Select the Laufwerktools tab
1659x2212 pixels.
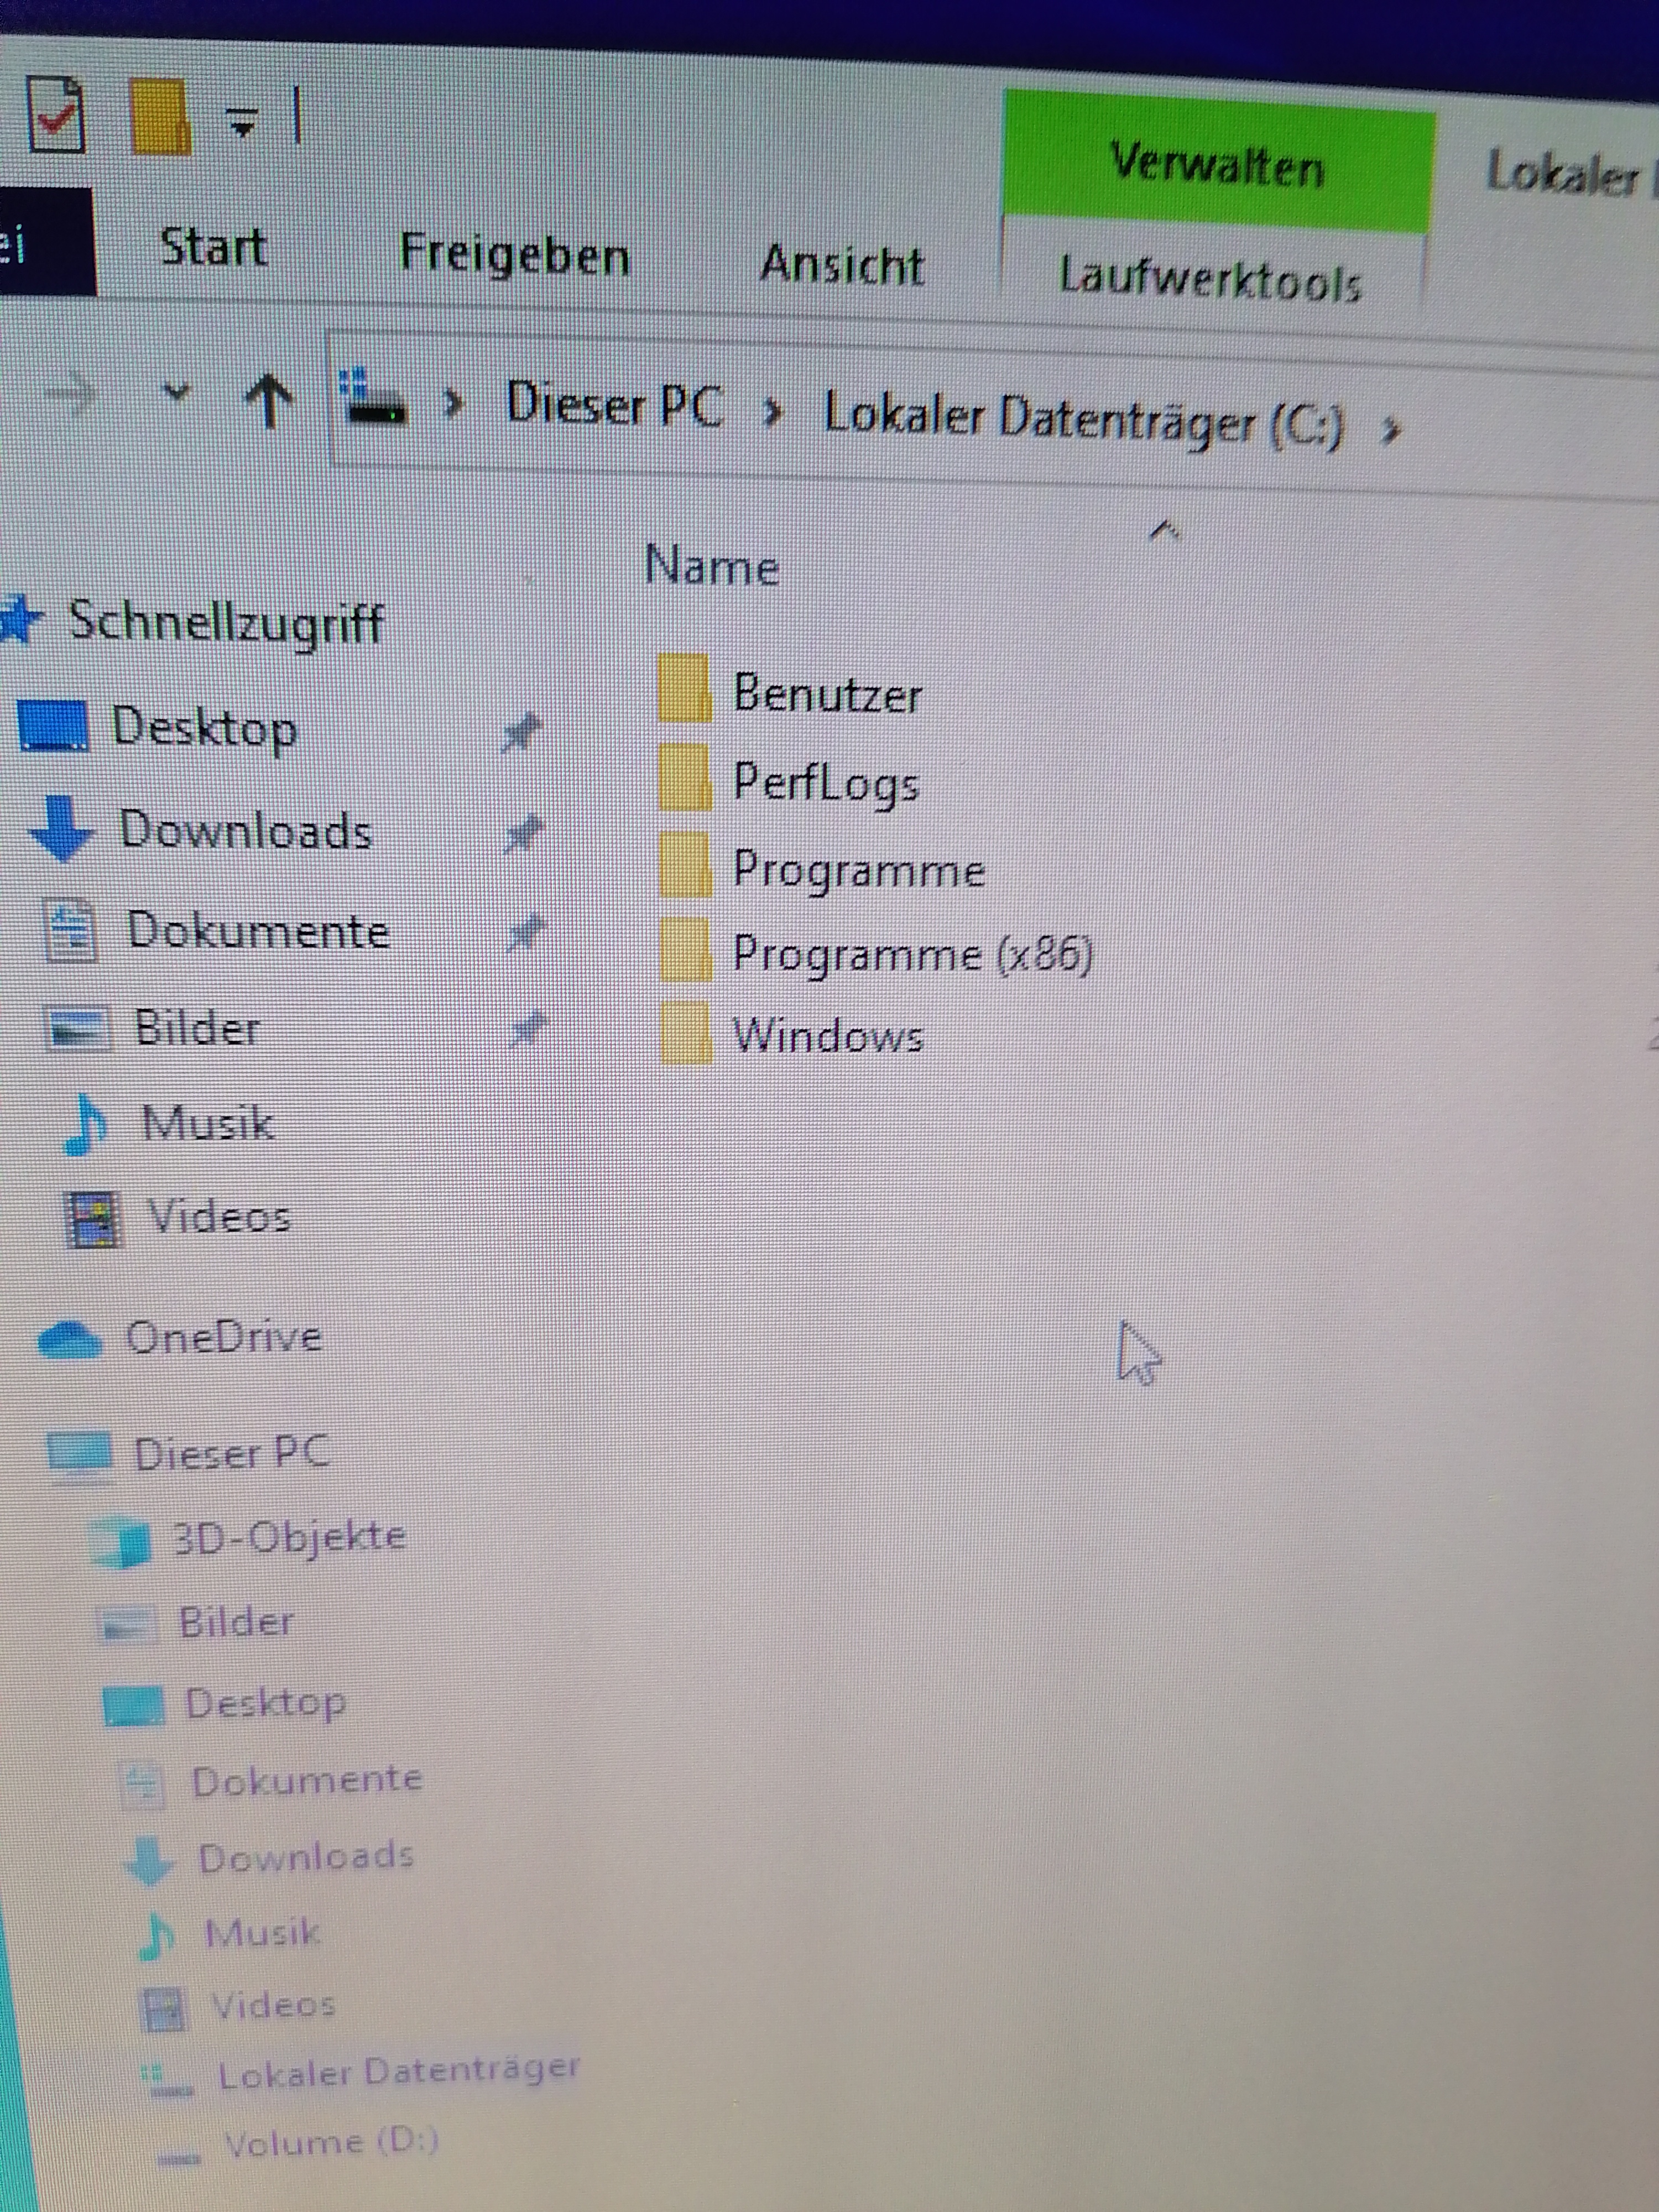click(1210, 279)
